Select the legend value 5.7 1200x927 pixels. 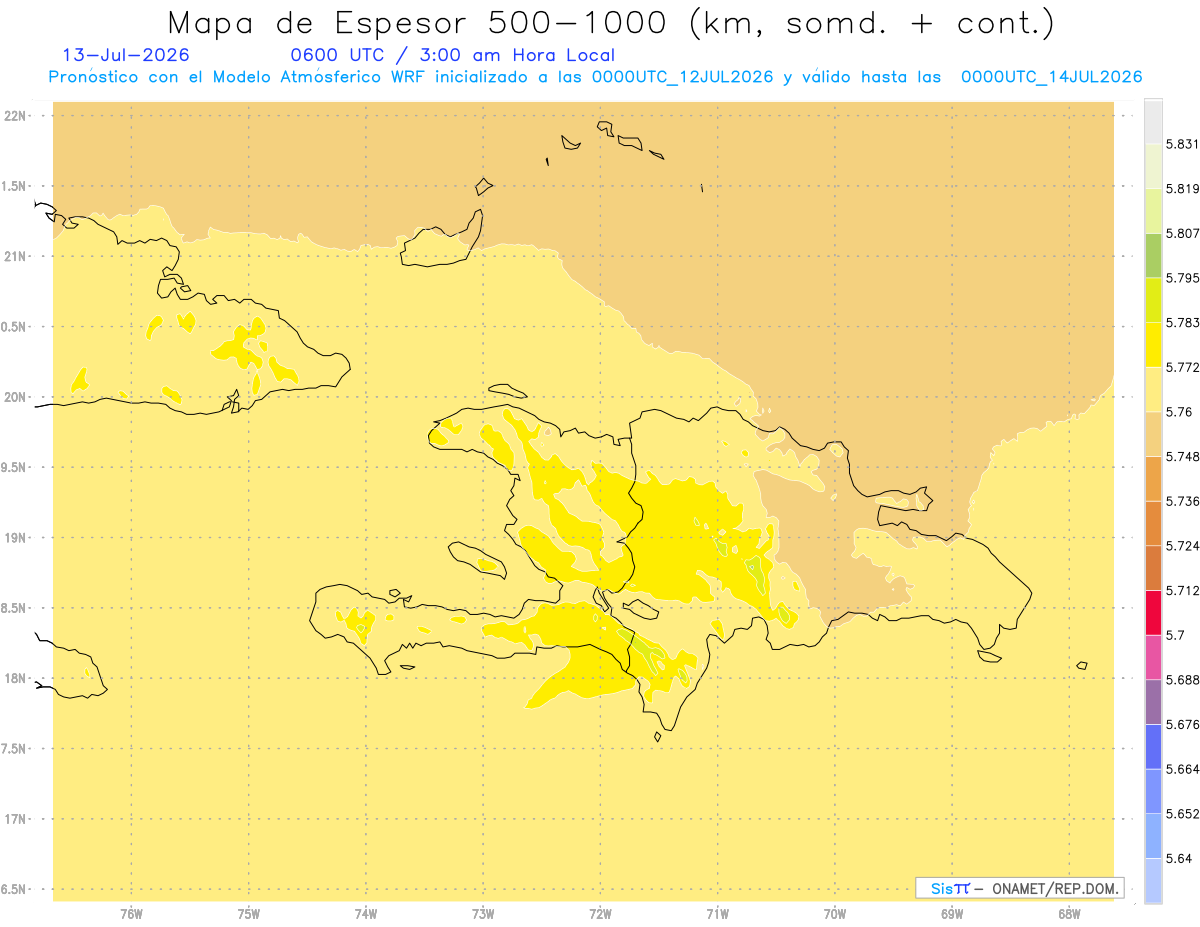click(x=1174, y=635)
